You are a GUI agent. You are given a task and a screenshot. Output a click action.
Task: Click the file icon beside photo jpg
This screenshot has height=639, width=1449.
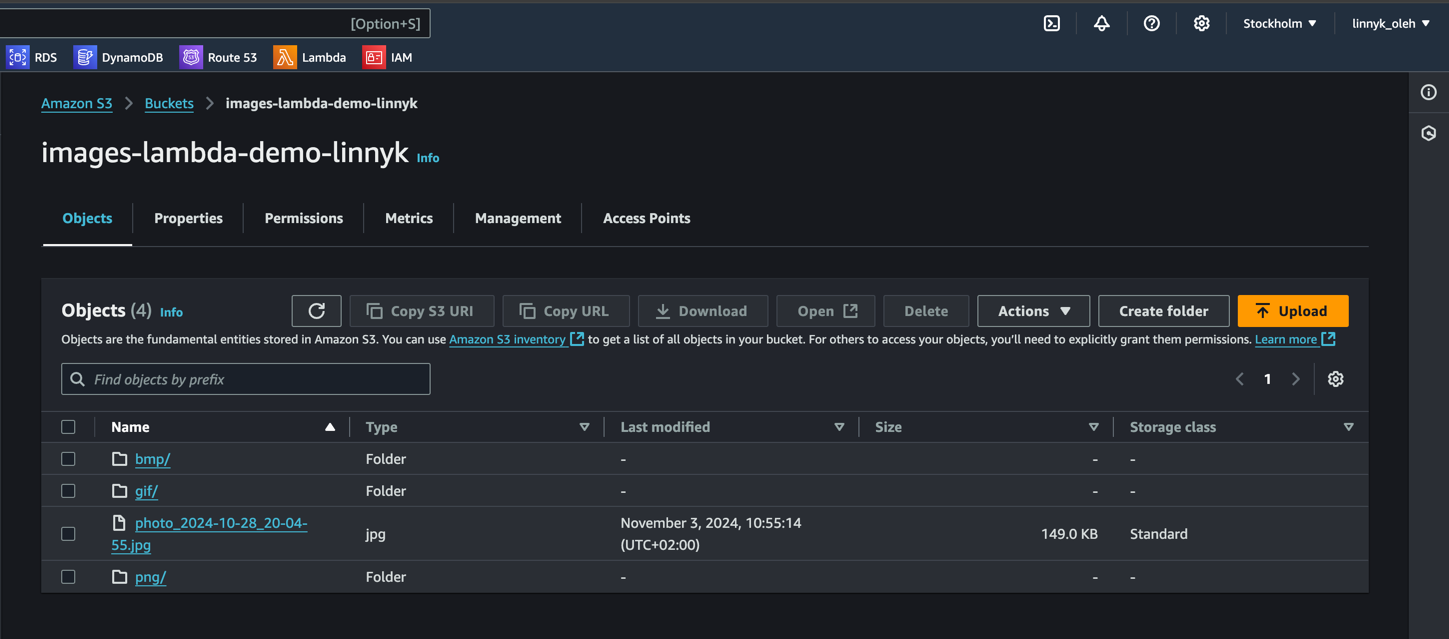[120, 523]
